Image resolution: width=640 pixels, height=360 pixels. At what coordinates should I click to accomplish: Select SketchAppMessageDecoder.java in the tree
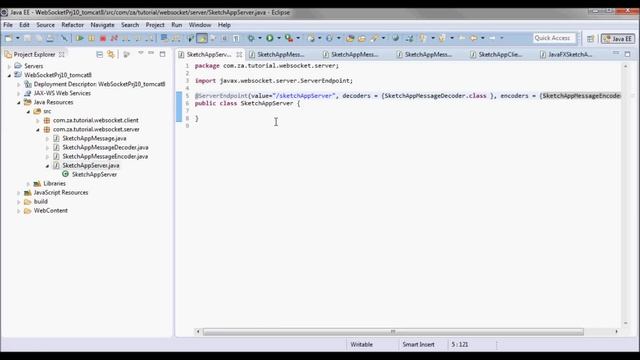pyautogui.click(x=105, y=147)
